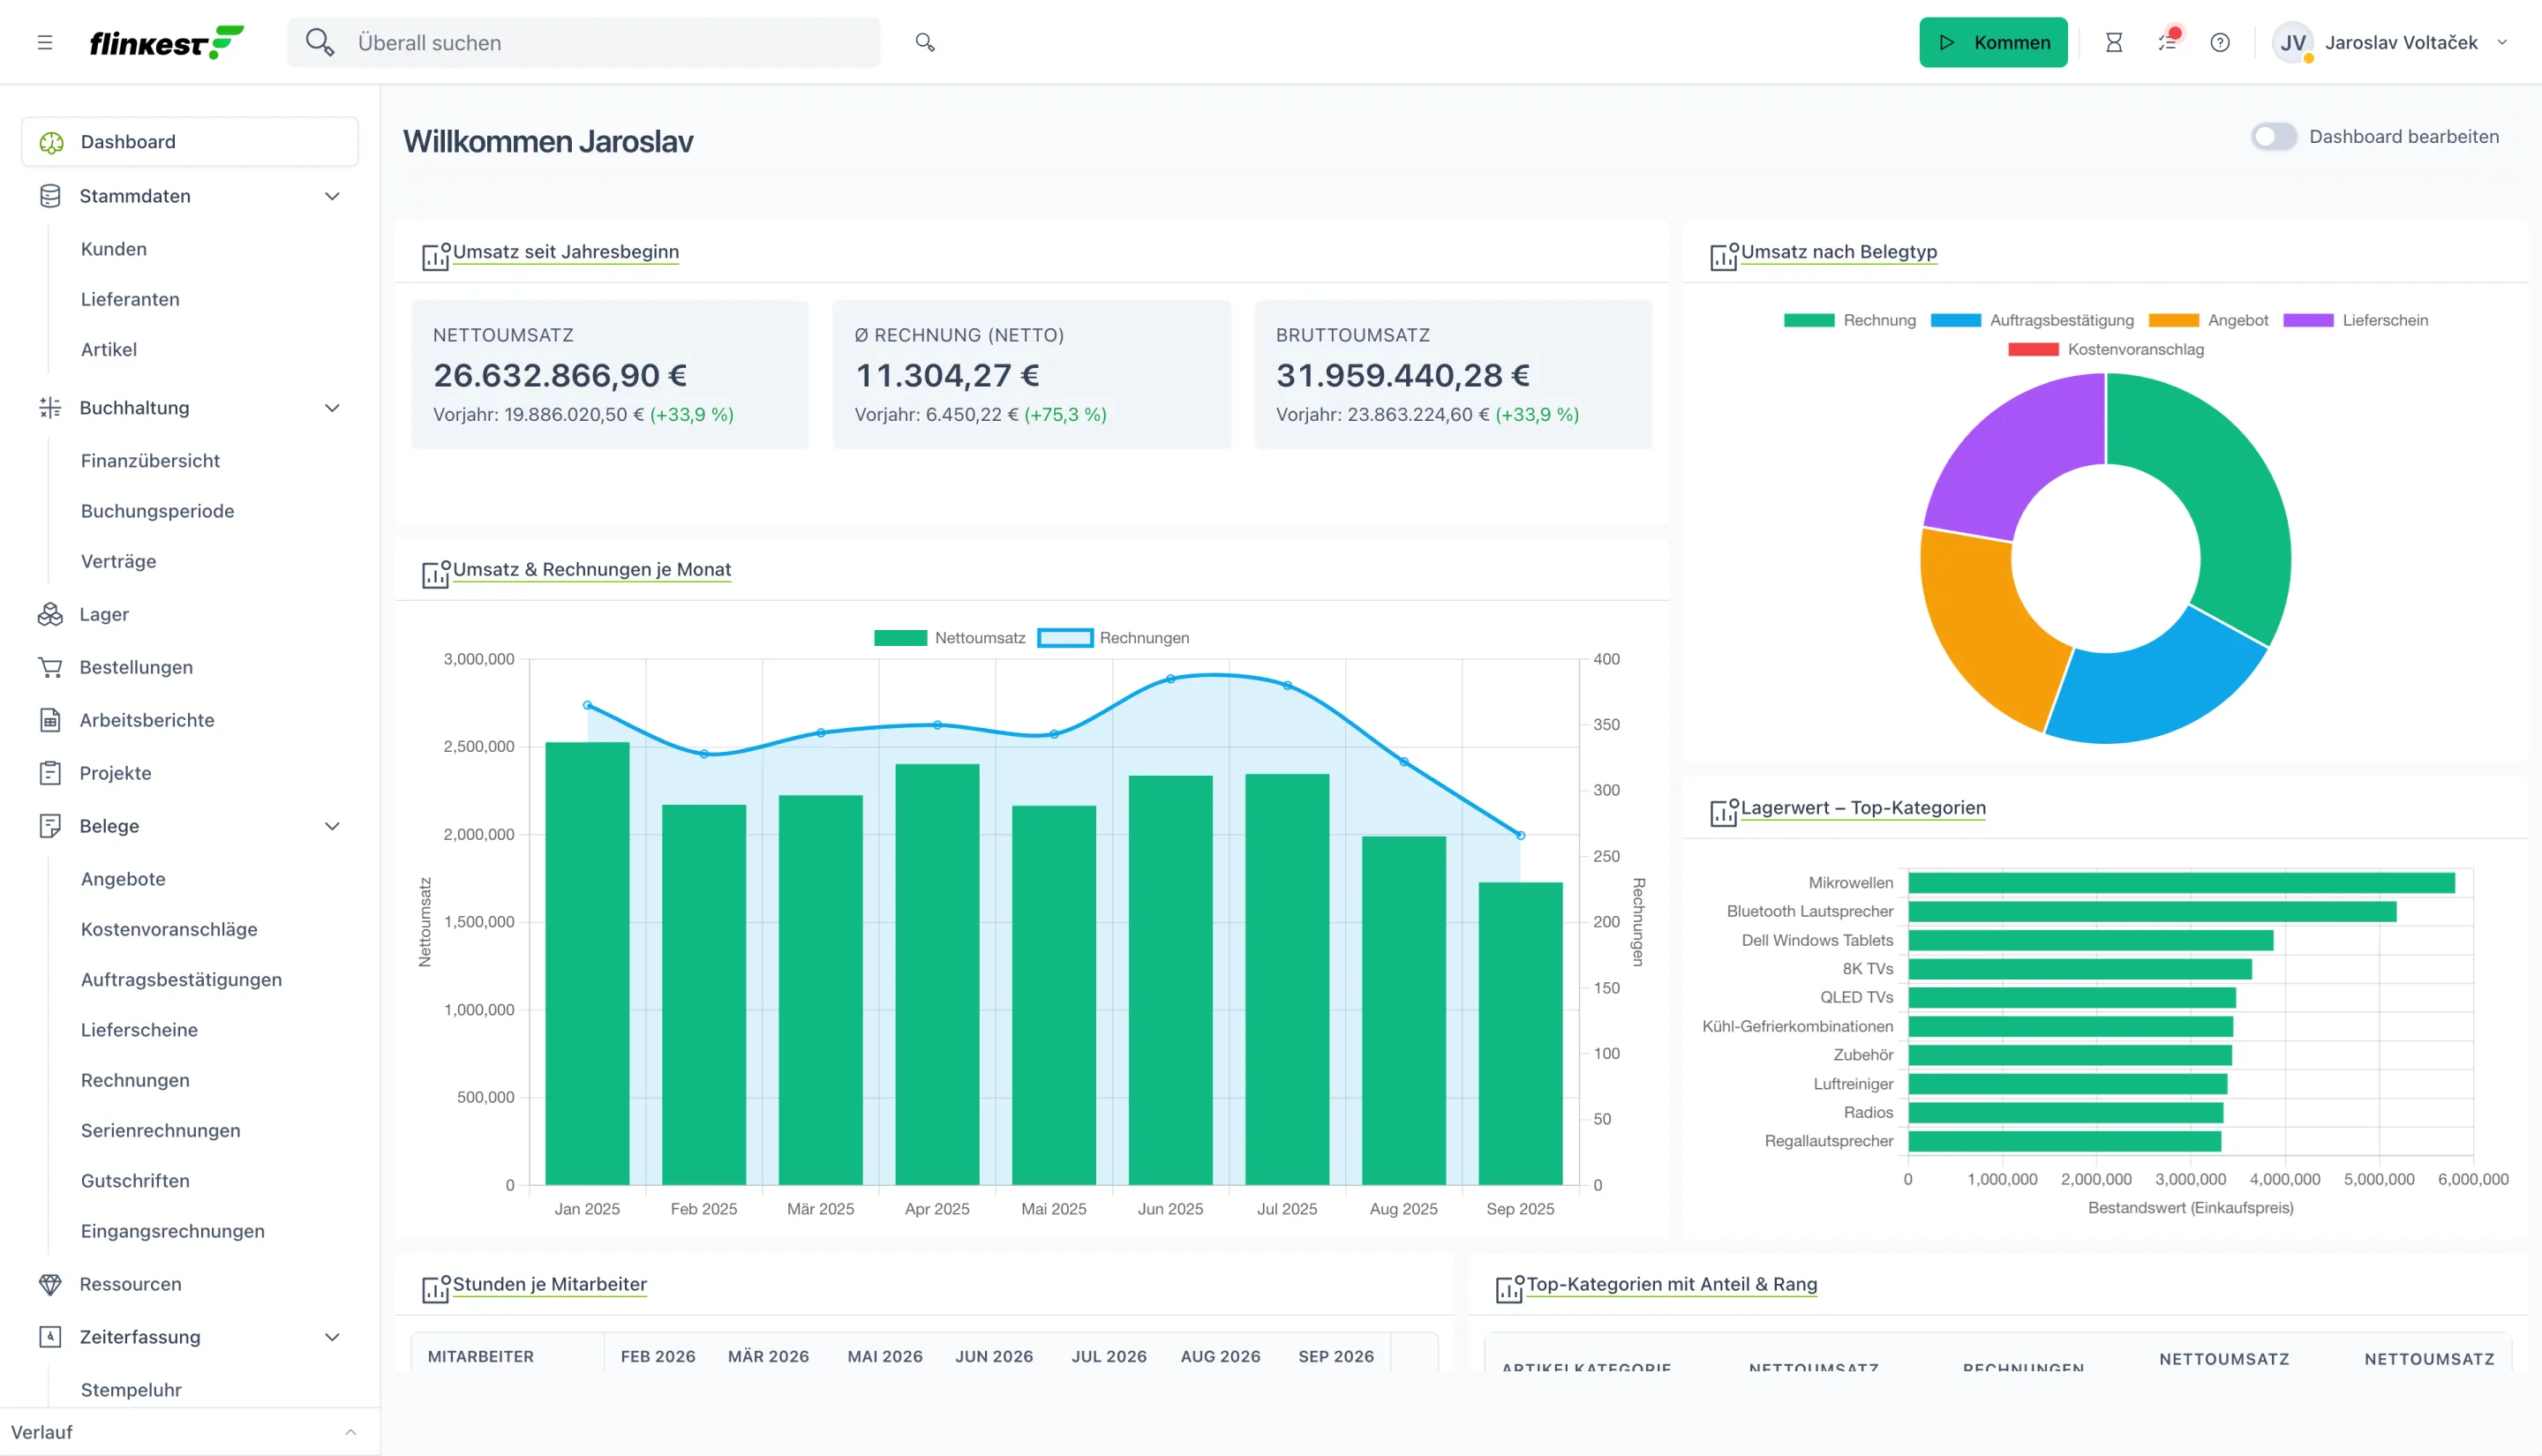2542x1456 pixels.
Task: Select Finanzübersicht menu item
Action: click(150, 461)
